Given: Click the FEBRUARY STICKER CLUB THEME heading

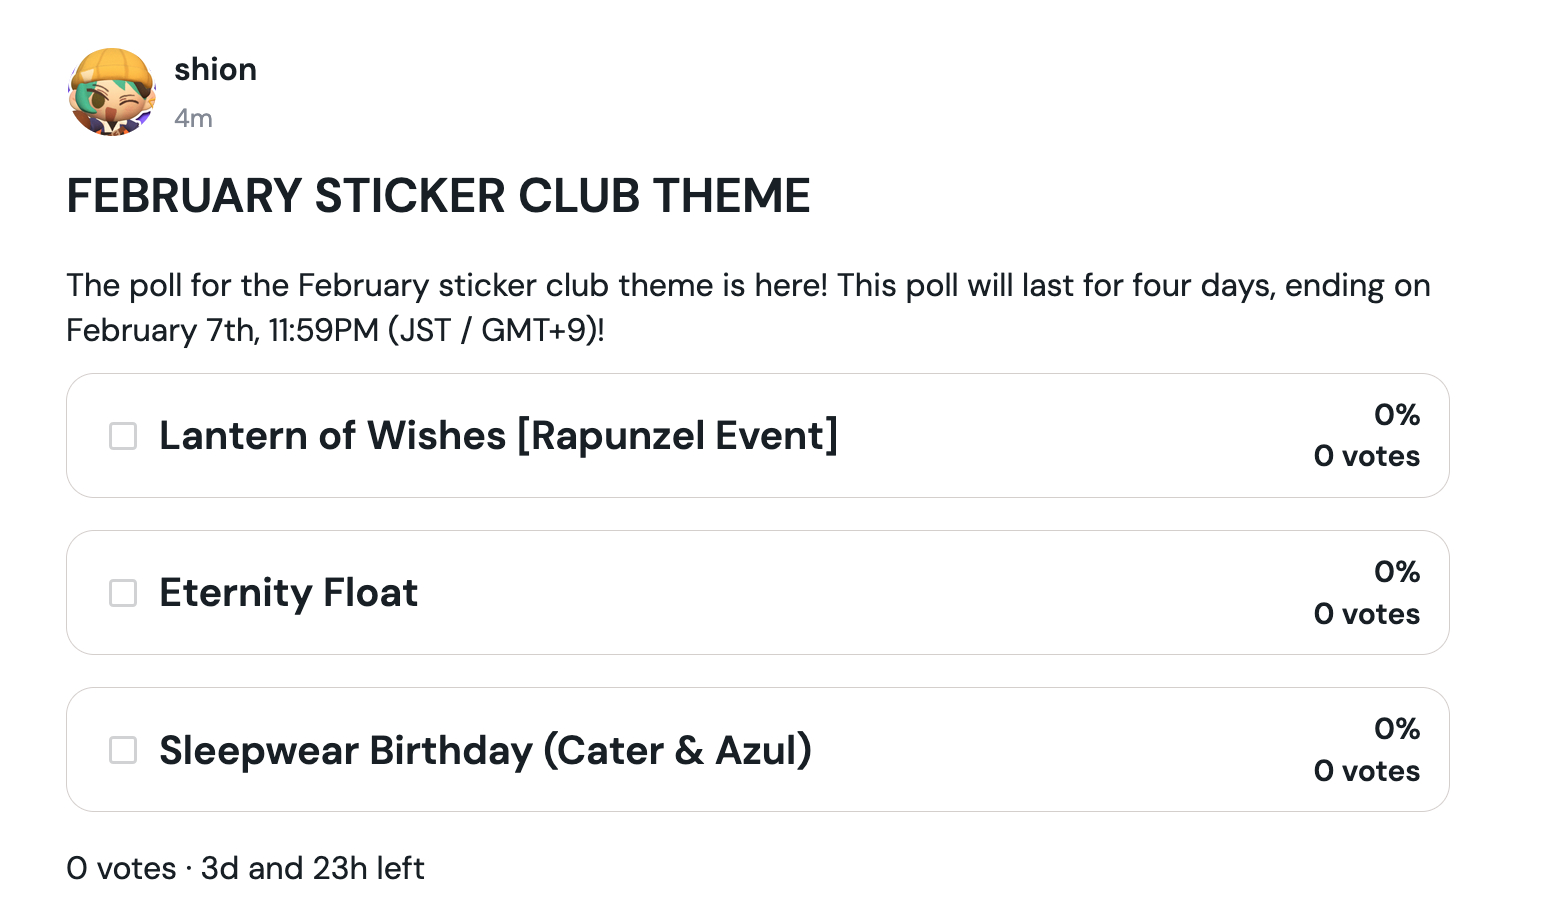Looking at the screenshot, I should [x=438, y=196].
